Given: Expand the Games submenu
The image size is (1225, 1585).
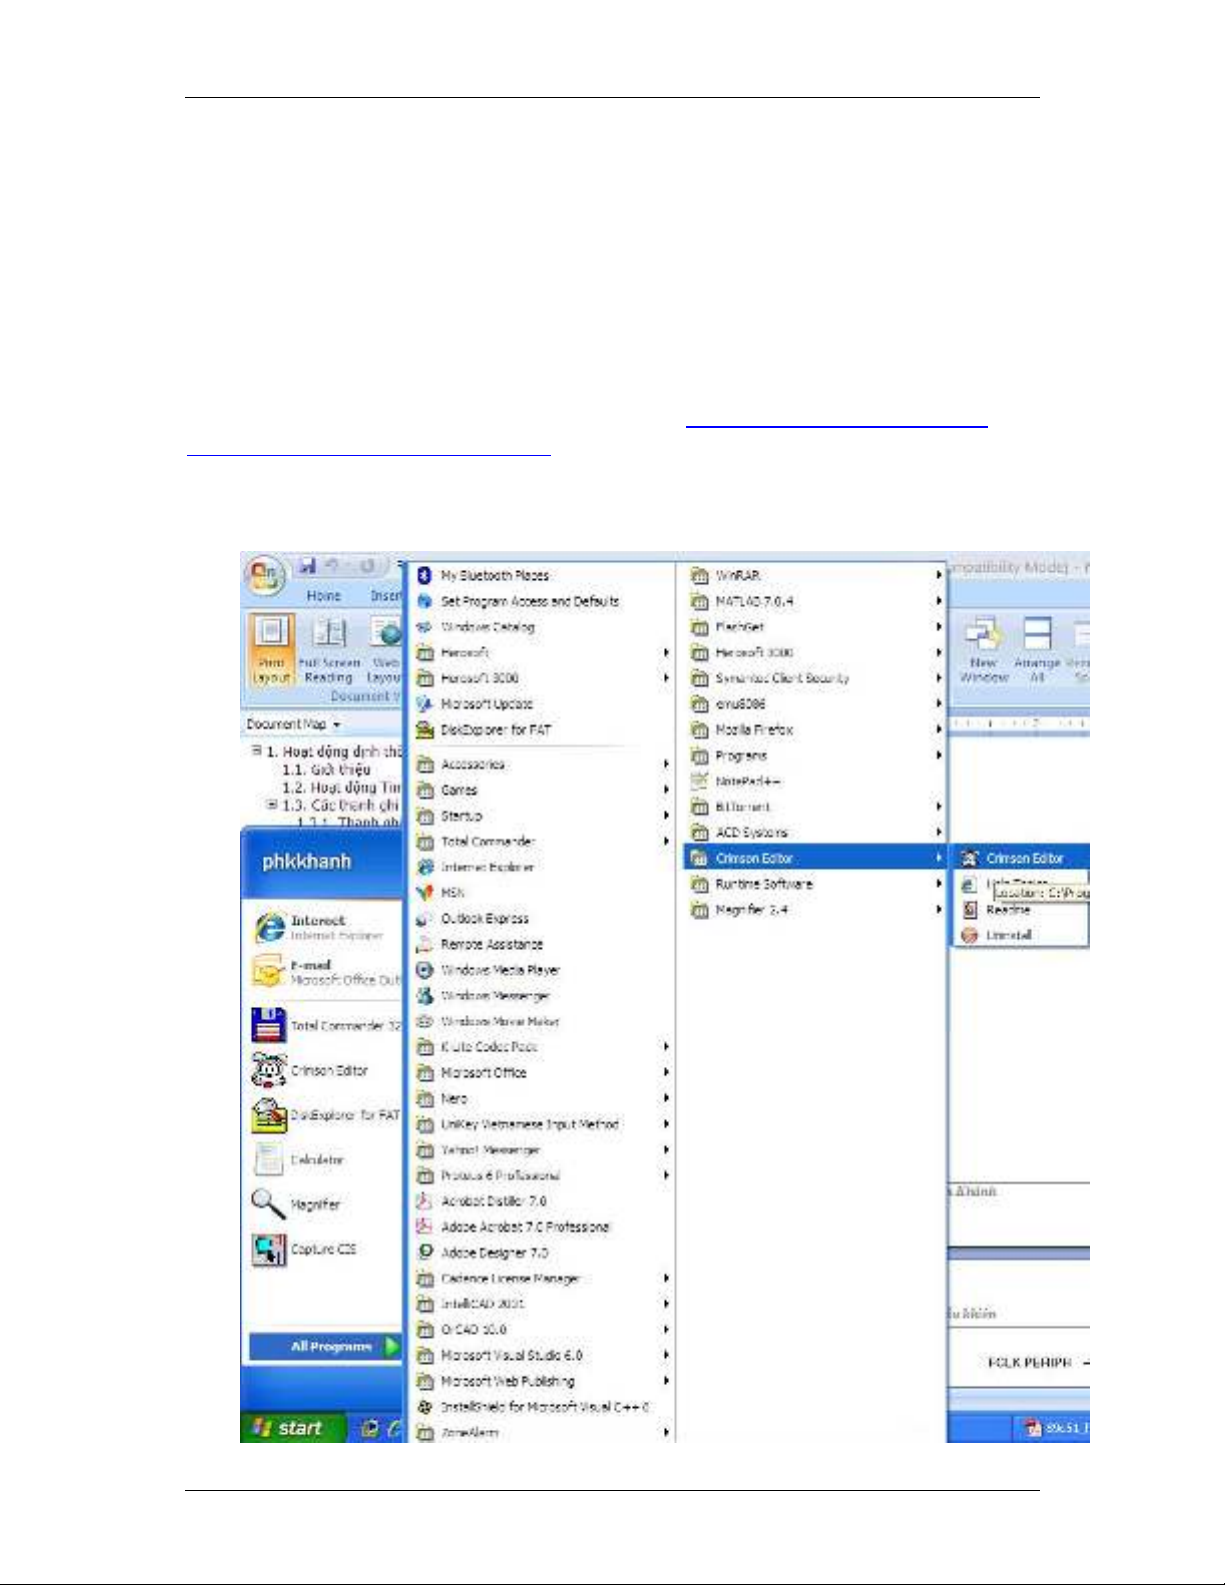Looking at the screenshot, I should pos(543,790).
